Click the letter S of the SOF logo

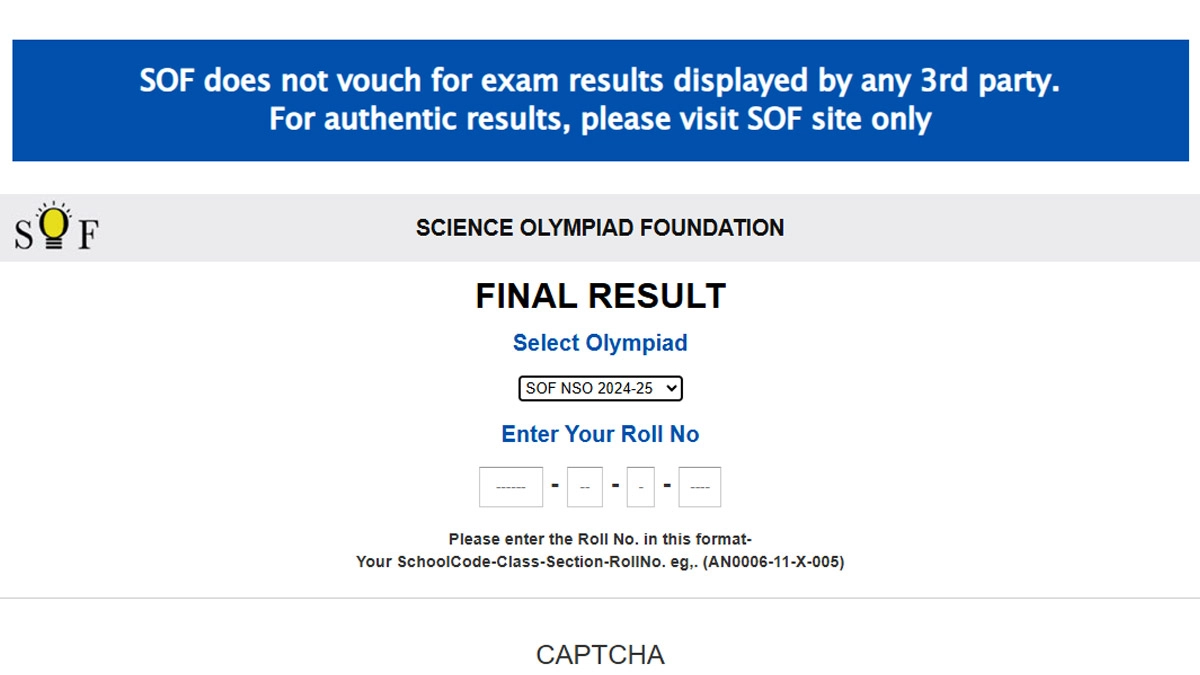(x=22, y=233)
